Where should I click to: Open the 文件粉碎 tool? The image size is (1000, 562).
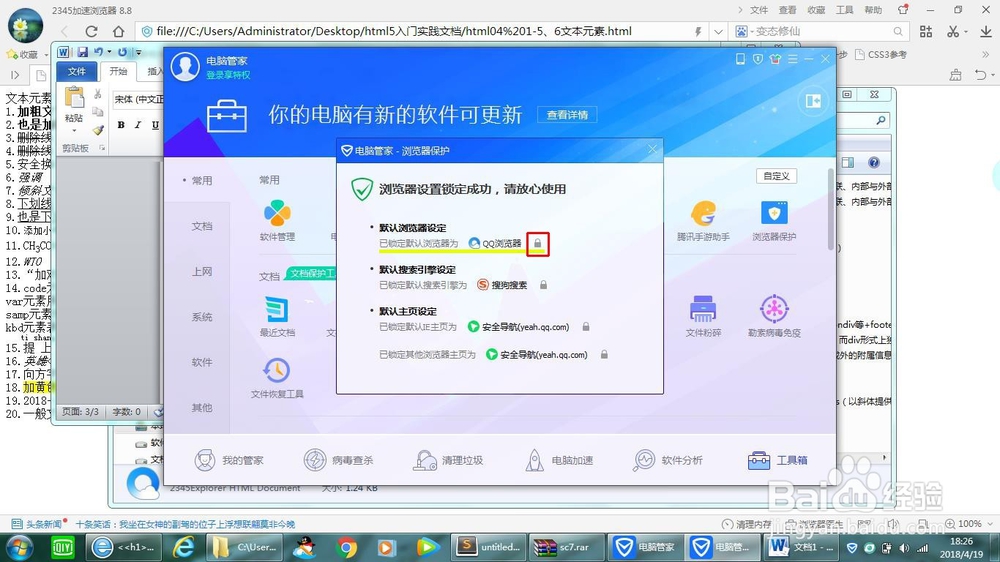[702, 316]
